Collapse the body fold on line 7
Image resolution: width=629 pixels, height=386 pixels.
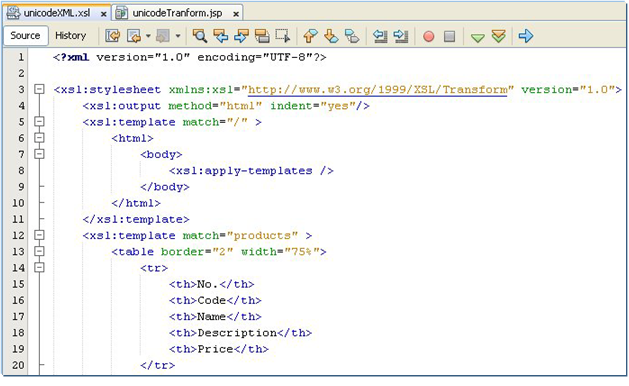click(x=39, y=154)
